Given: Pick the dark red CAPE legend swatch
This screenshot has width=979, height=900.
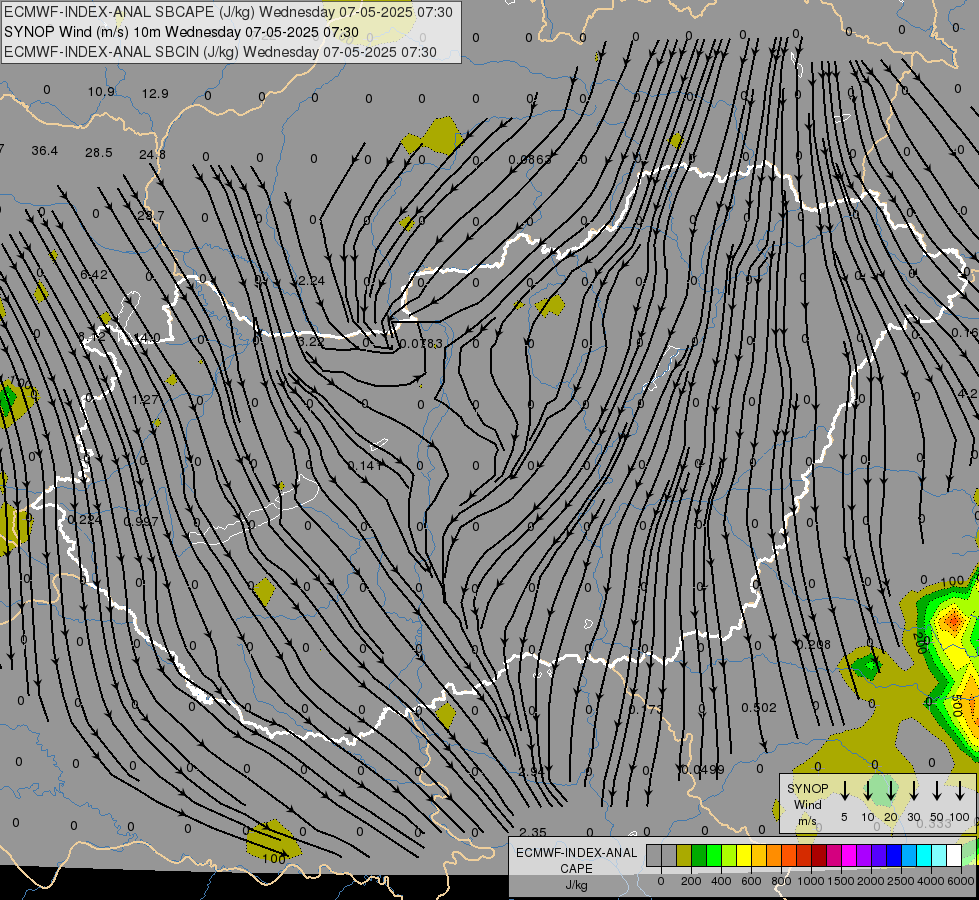Looking at the screenshot, I should (x=819, y=855).
